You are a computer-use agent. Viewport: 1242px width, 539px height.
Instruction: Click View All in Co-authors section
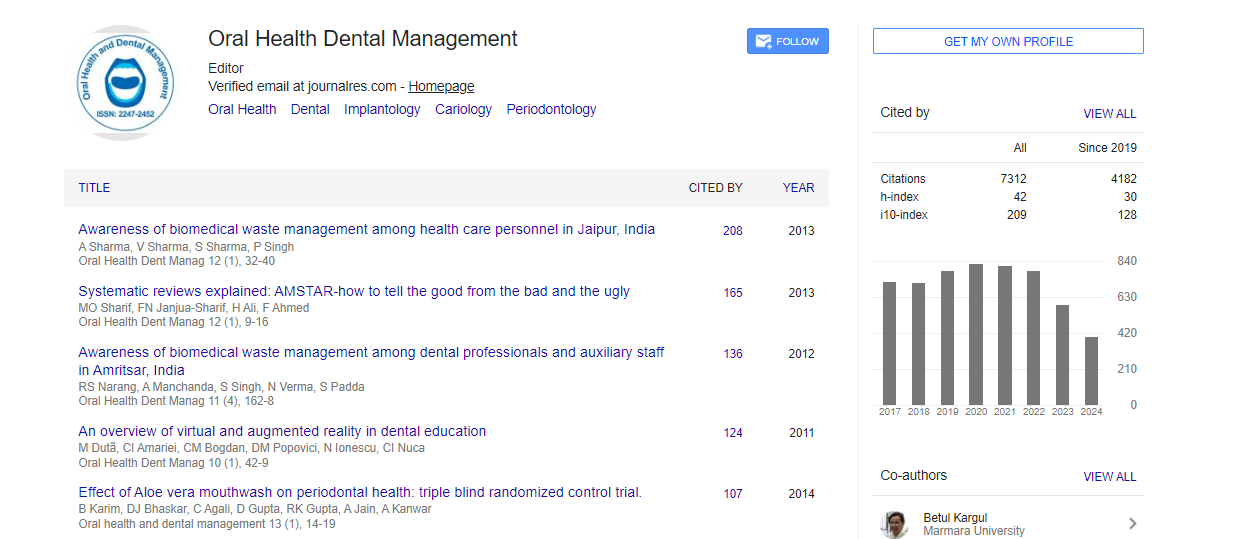pos(1109,477)
